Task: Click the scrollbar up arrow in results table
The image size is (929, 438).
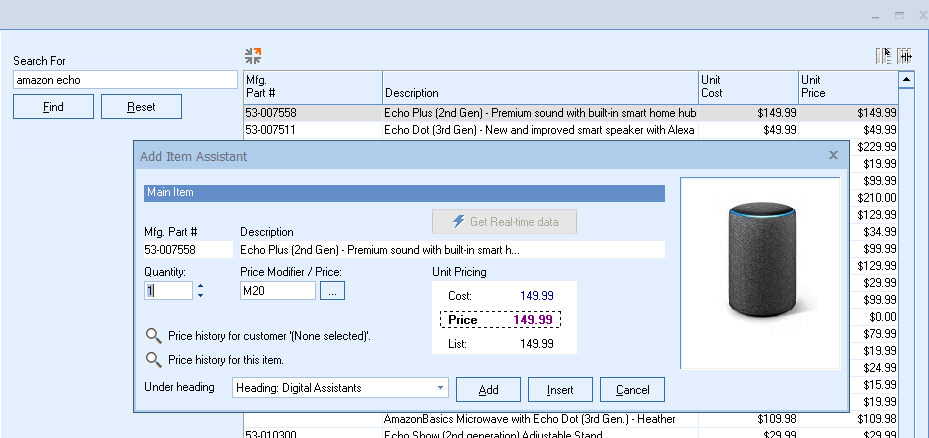Action: pos(907,79)
